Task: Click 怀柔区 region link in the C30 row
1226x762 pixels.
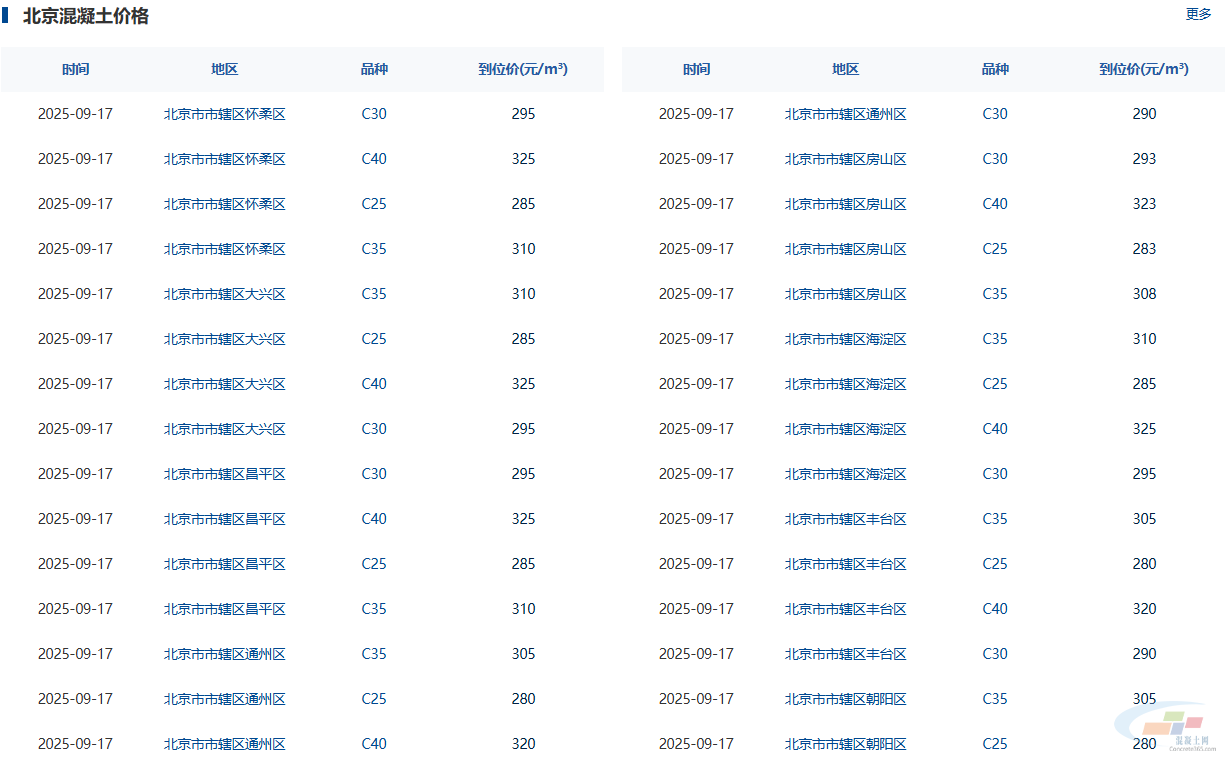Action: [225, 114]
